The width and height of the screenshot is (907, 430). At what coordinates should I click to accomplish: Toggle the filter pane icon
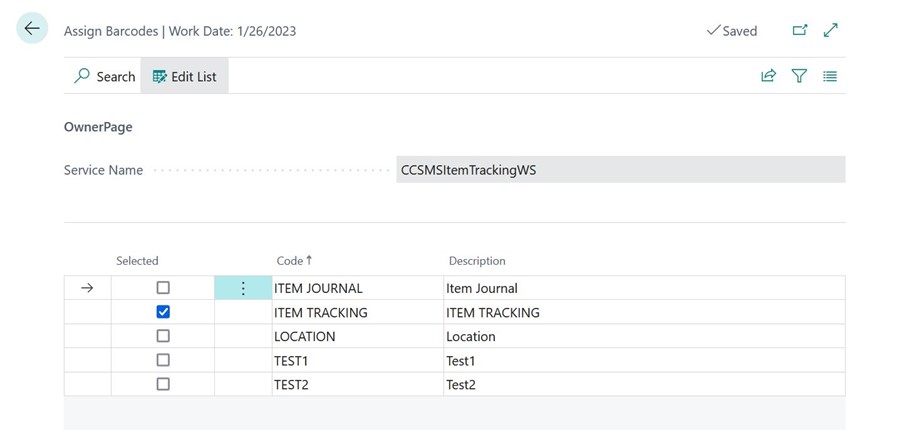pyautogui.click(x=799, y=76)
